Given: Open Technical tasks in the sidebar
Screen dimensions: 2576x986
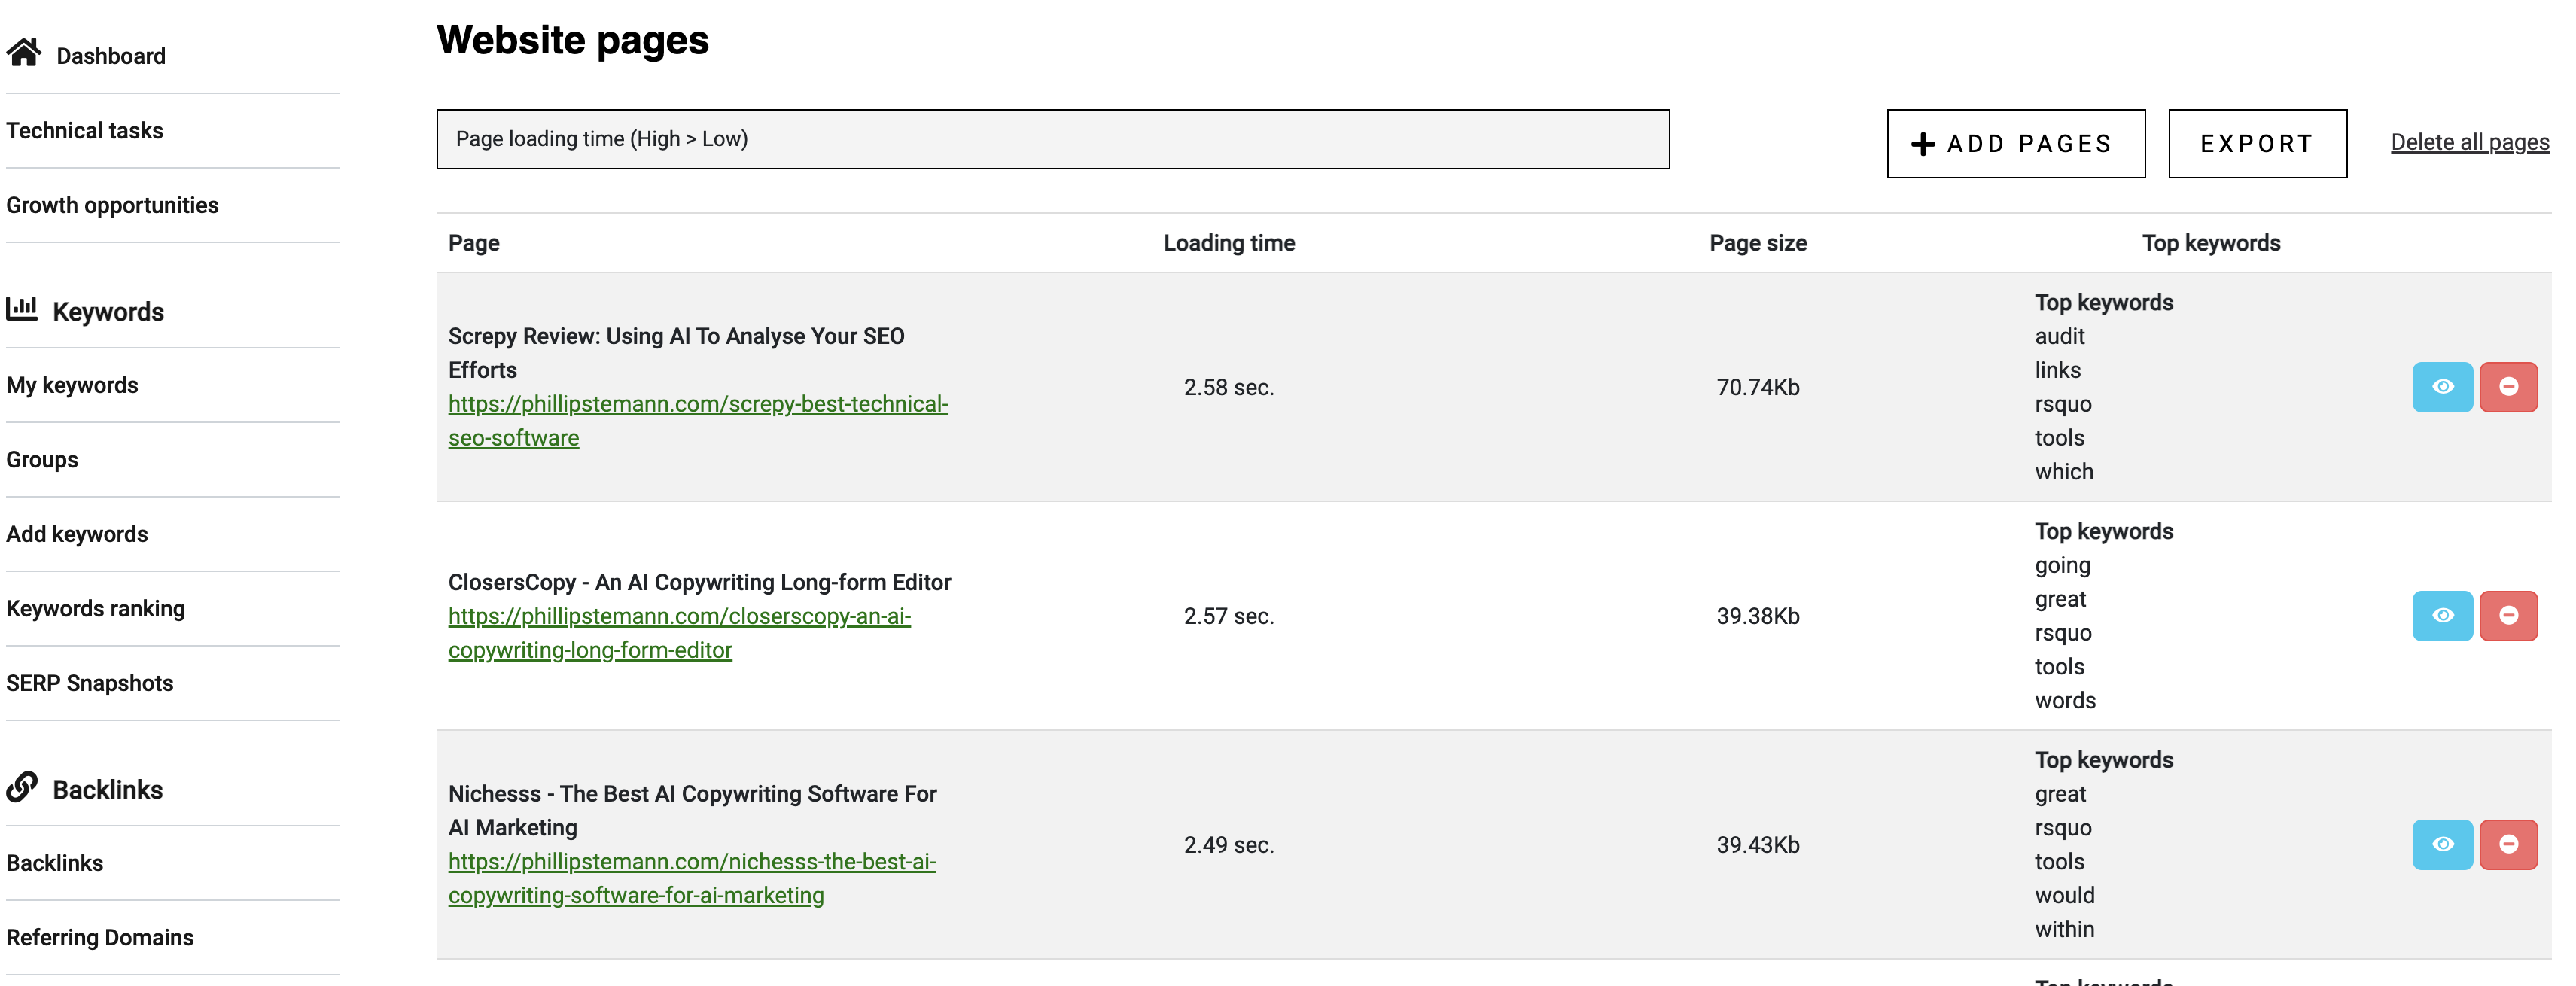Looking at the screenshot, I should click(85, 131).
